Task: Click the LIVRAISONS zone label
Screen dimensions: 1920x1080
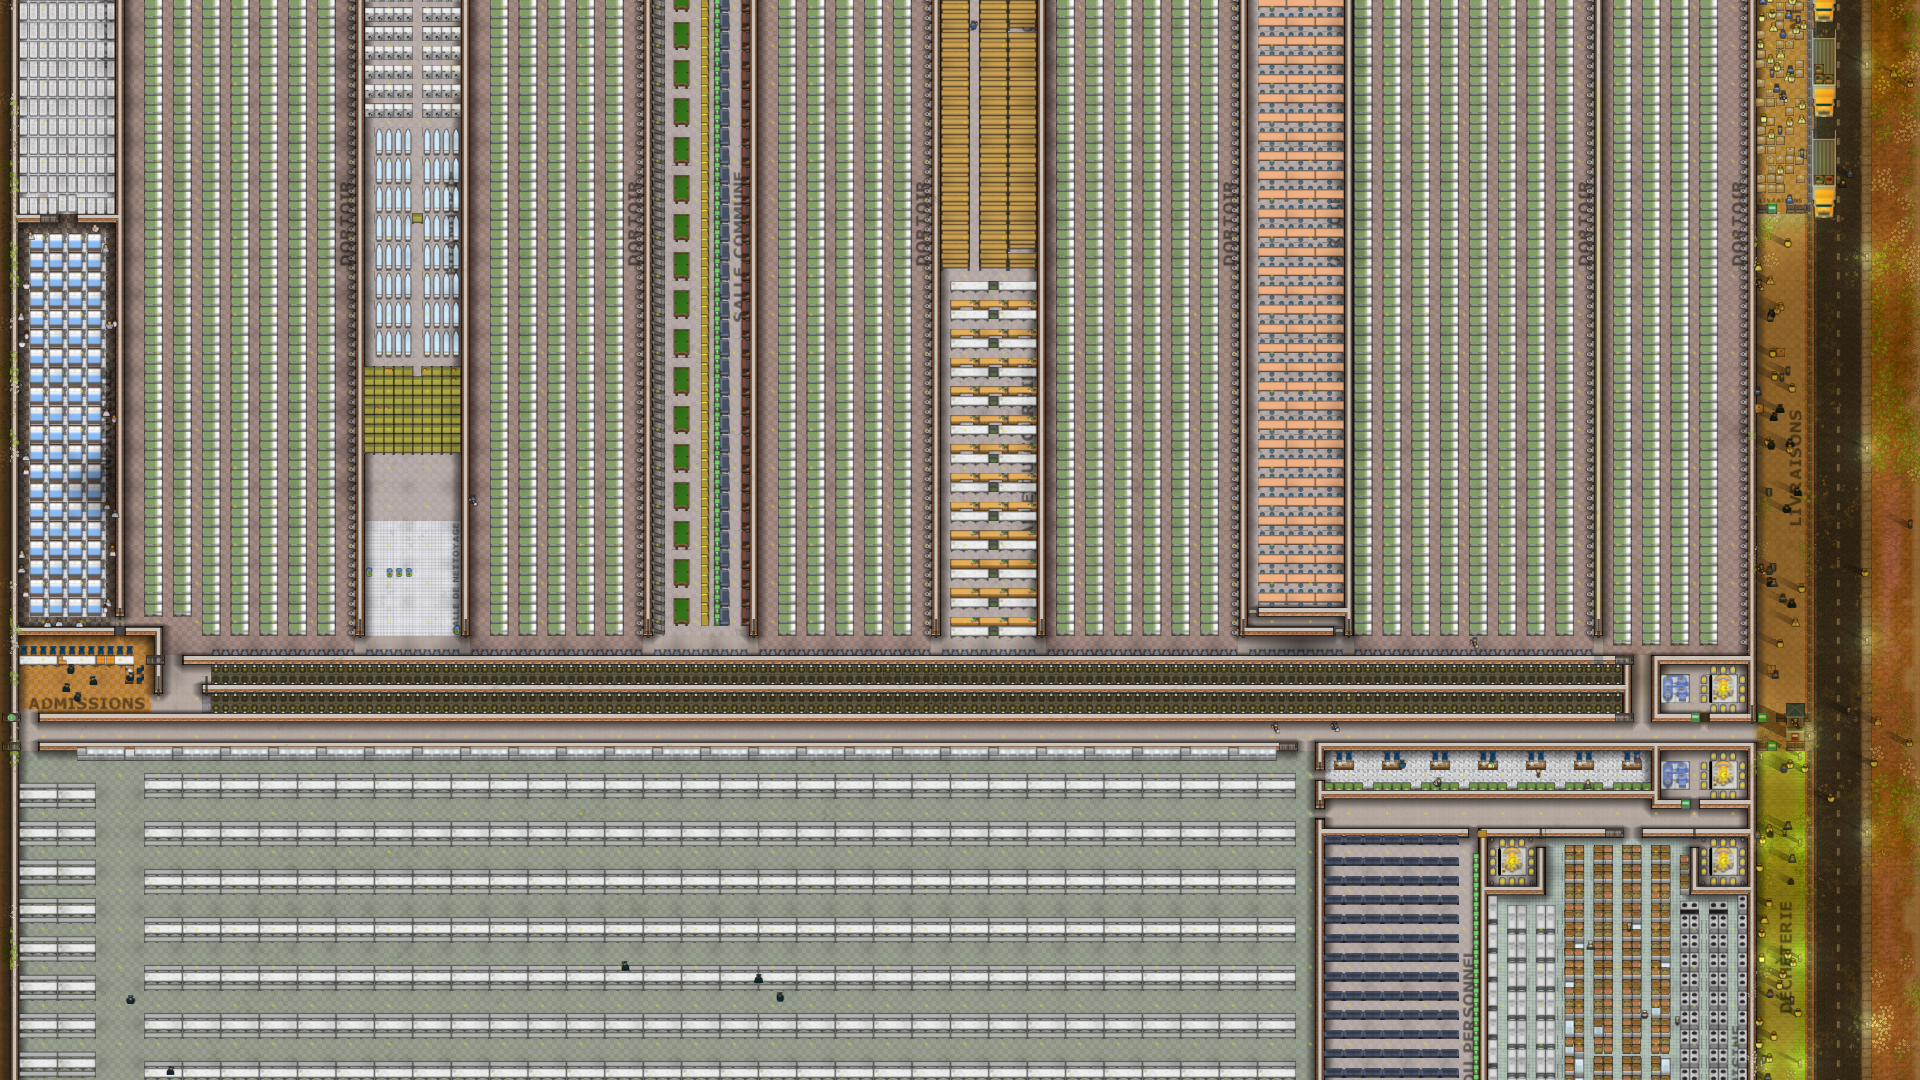Action: click(x=1795, y=468)
